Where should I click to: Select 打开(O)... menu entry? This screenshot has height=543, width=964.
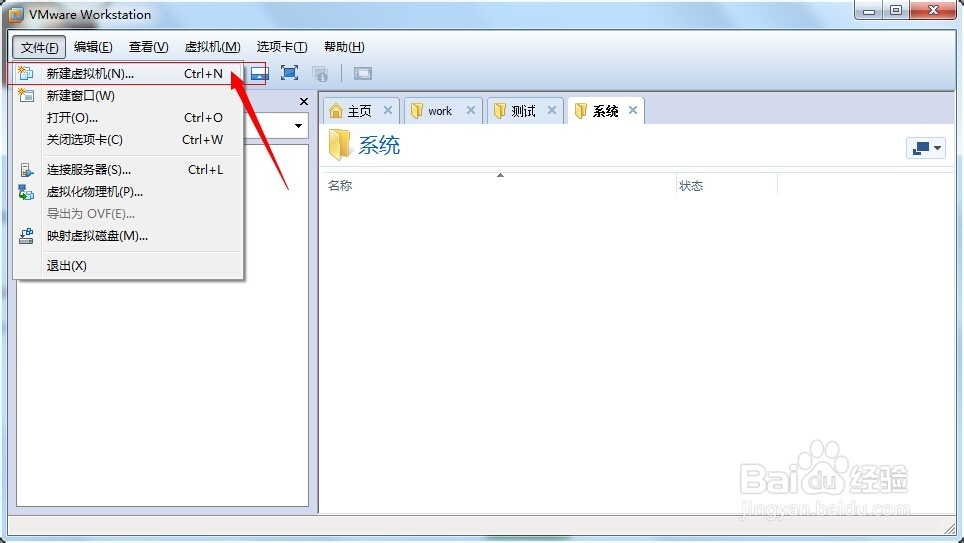tap(128, 118)
